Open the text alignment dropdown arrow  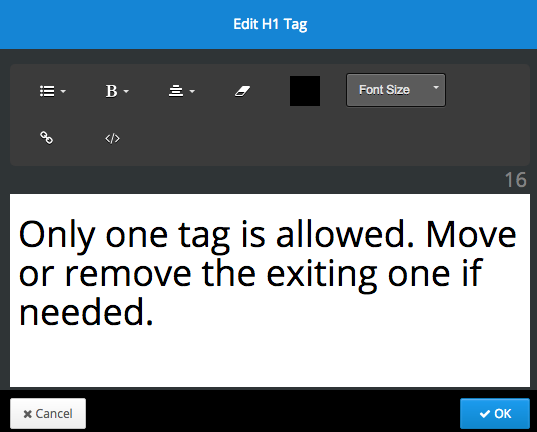[x=192, y=91]
